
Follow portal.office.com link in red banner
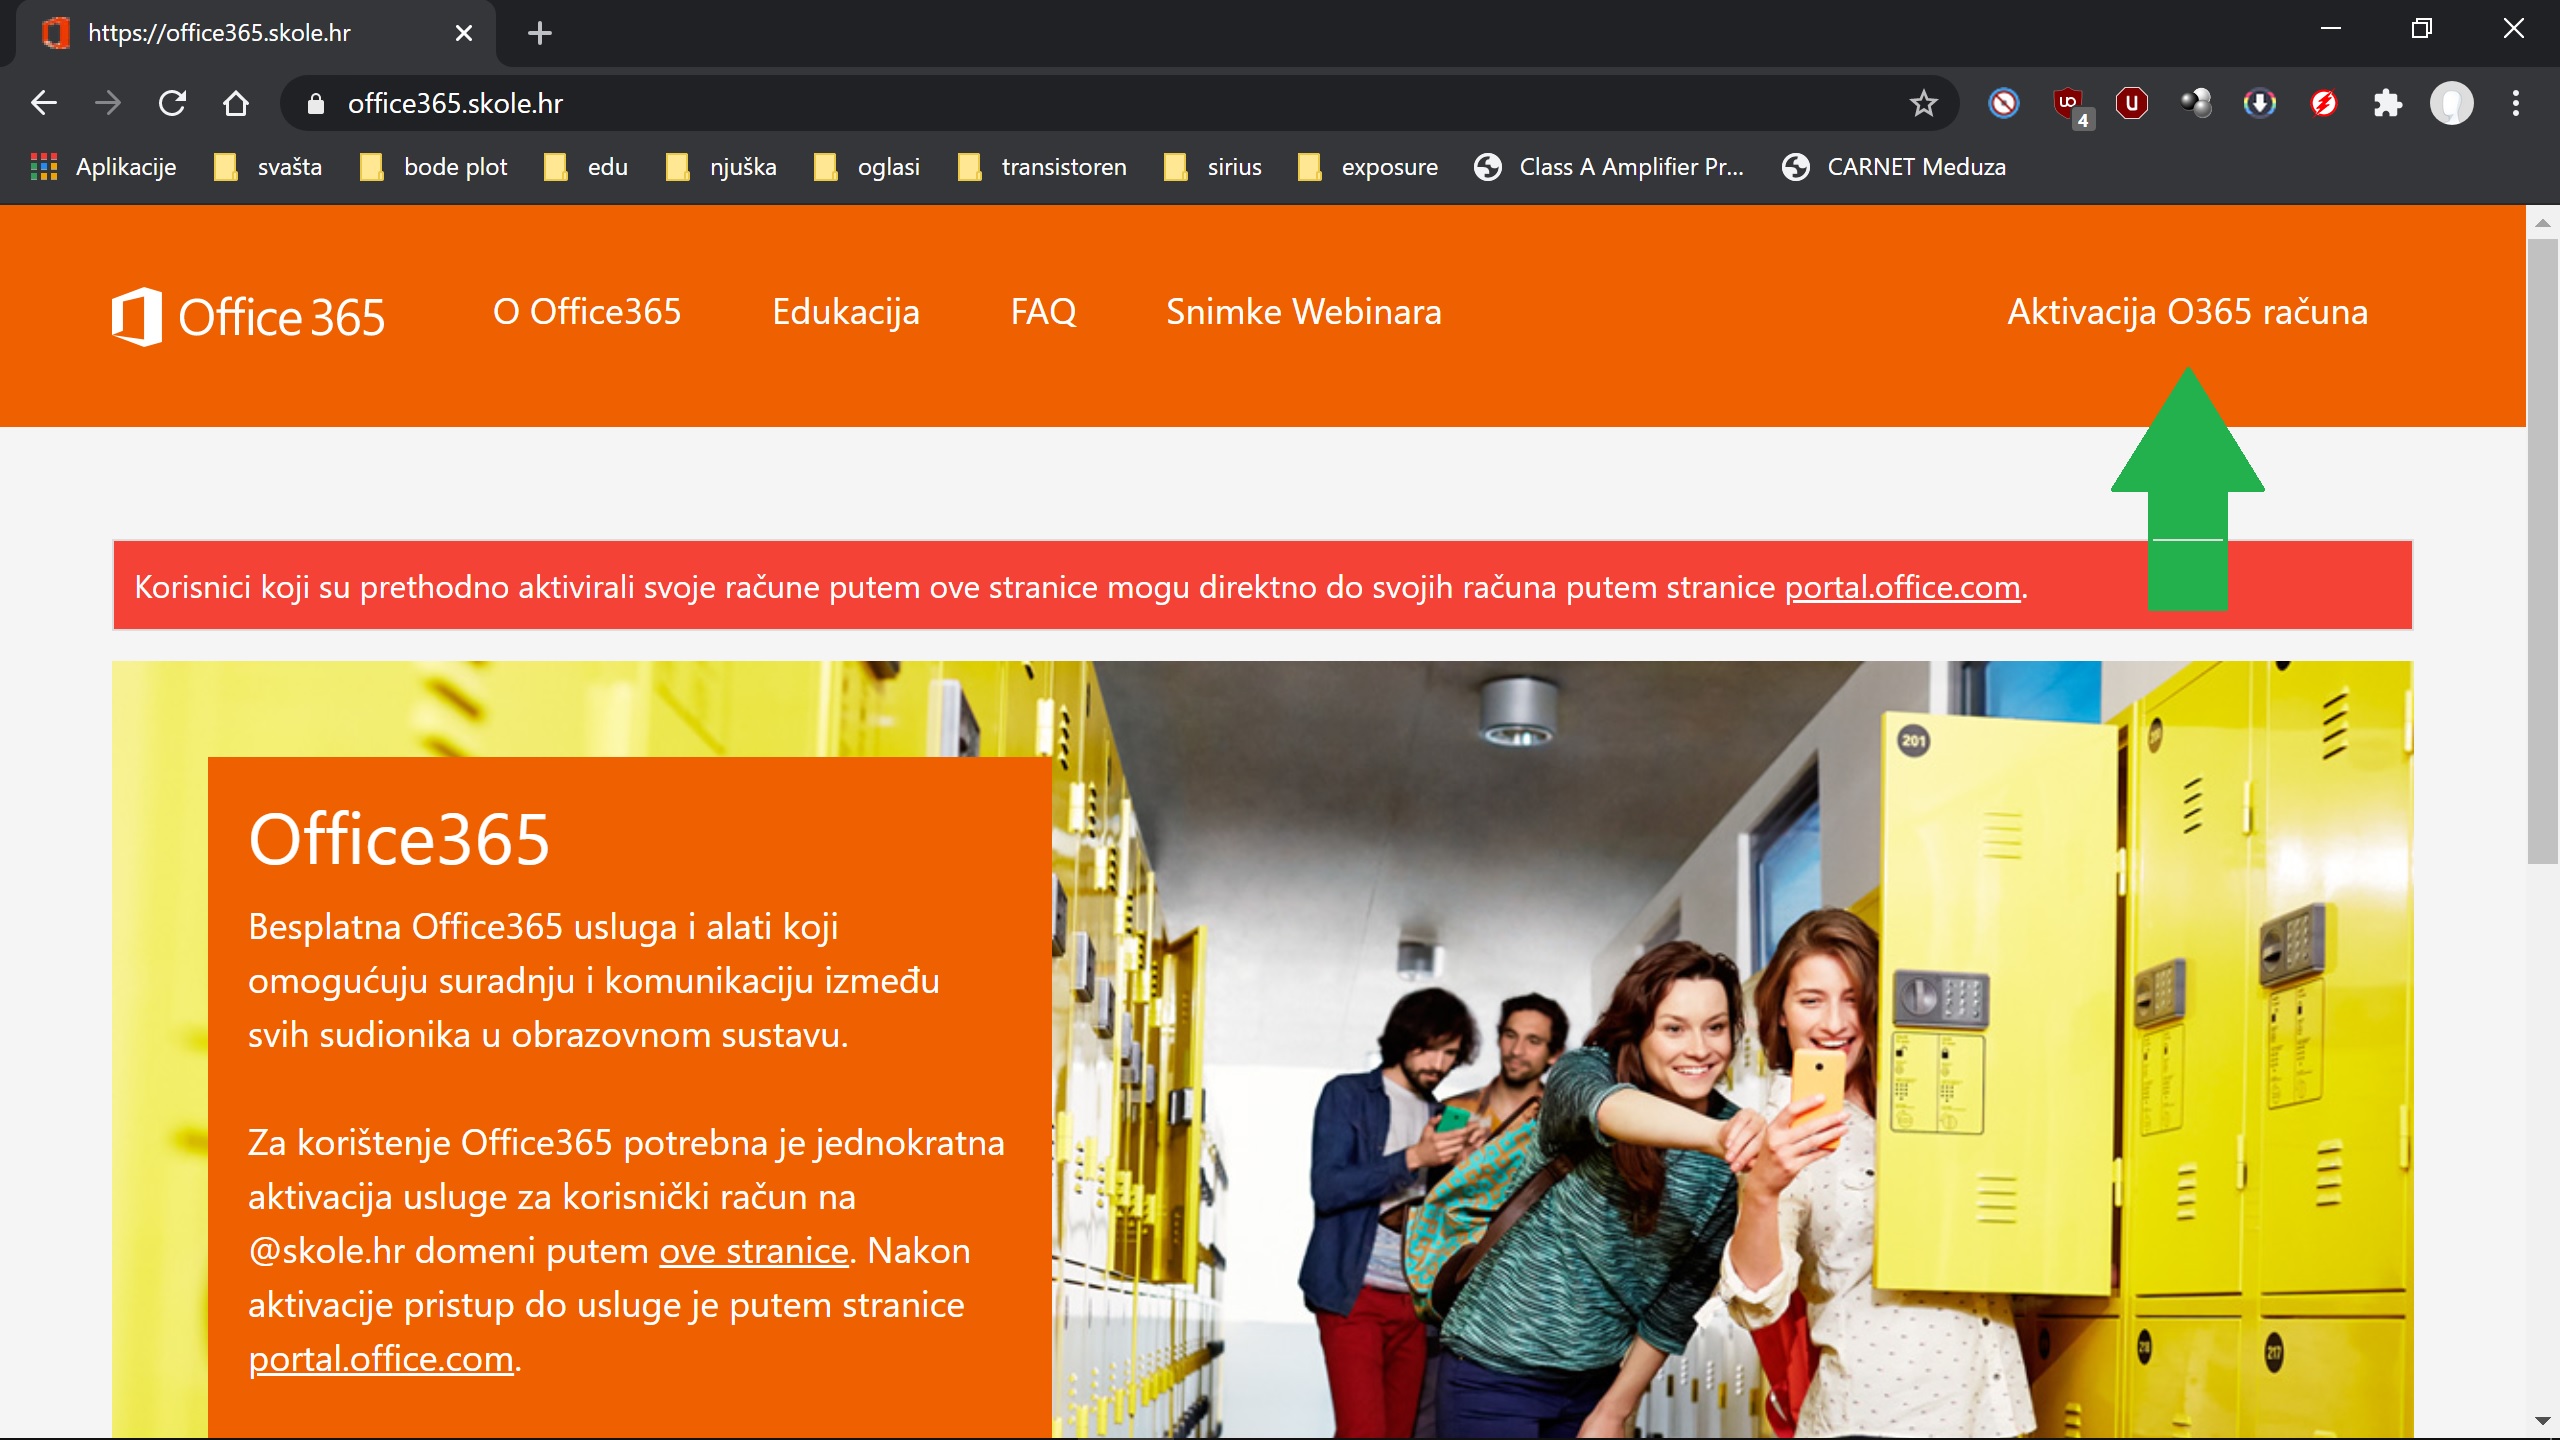(x=1903, y=587)
